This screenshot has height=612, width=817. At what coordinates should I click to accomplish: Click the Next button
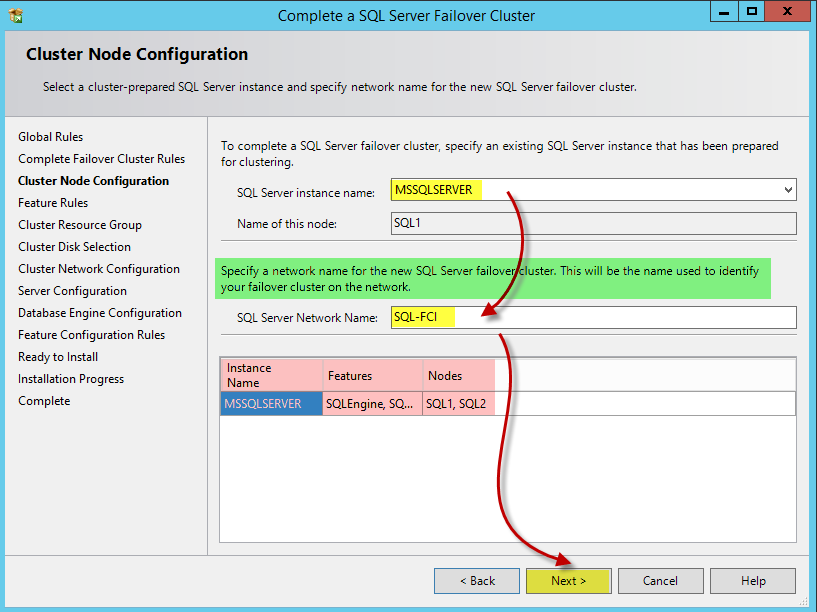(x=568, y=581)
